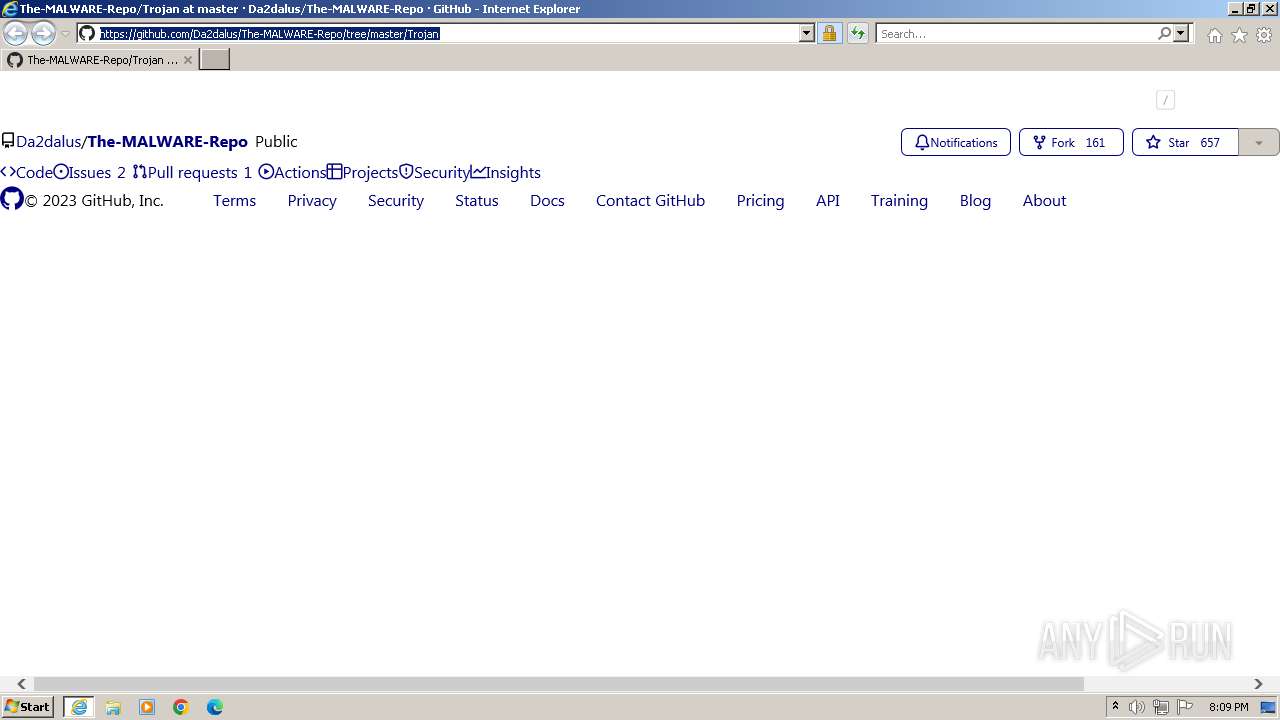The image size is (1280, 720).
Task: Open the API footer link
Action: pos(828,200)
